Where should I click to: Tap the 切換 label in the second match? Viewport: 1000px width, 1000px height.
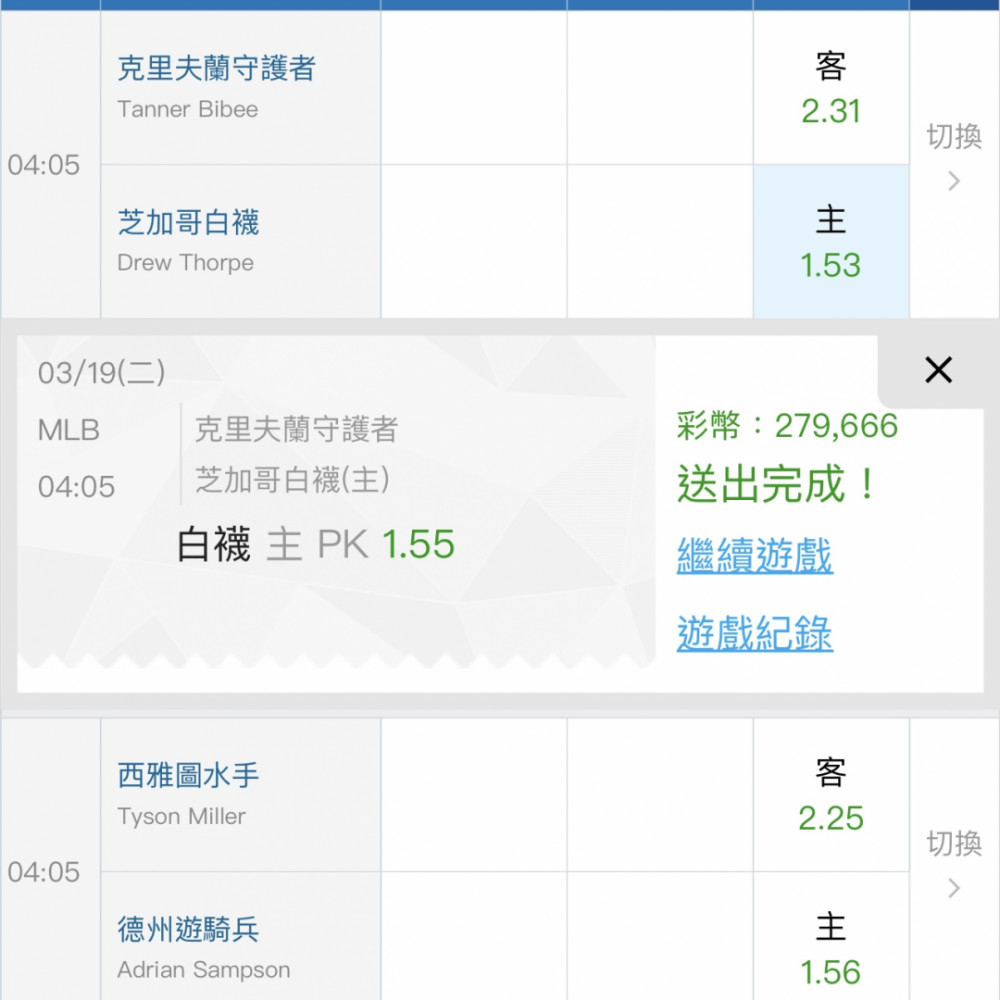pos(953,843)
